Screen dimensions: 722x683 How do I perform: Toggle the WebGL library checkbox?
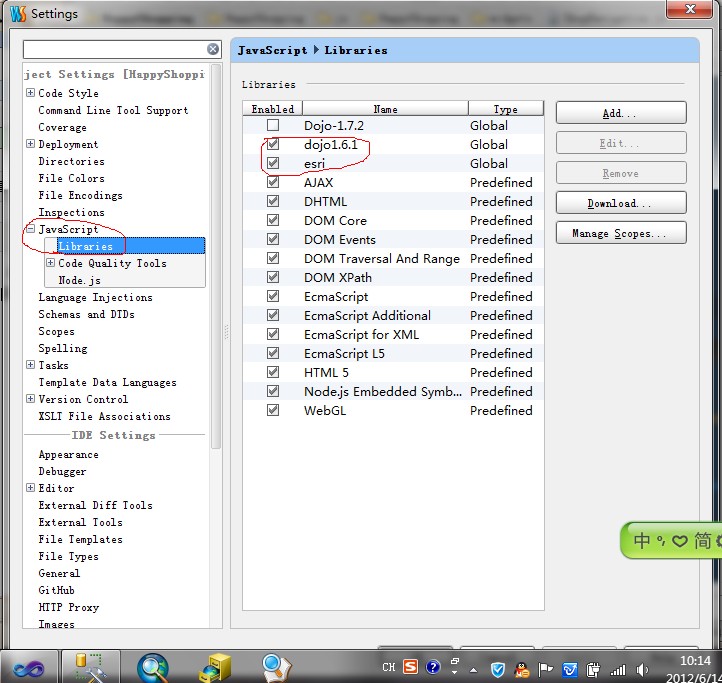tap(273, 409)
